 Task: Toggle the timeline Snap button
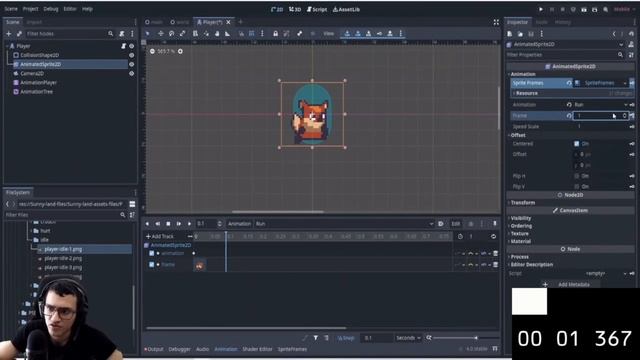(346, 338)
